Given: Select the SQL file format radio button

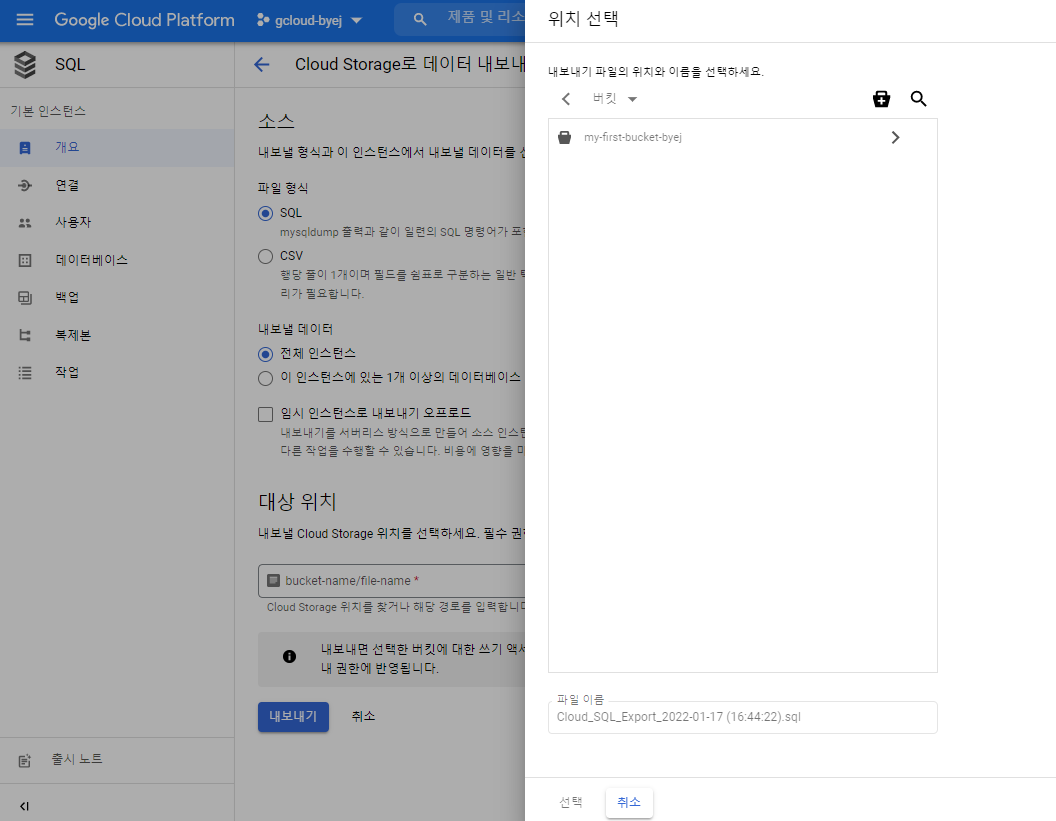Looking at the screenshot, I should click(x=265, y=214).
